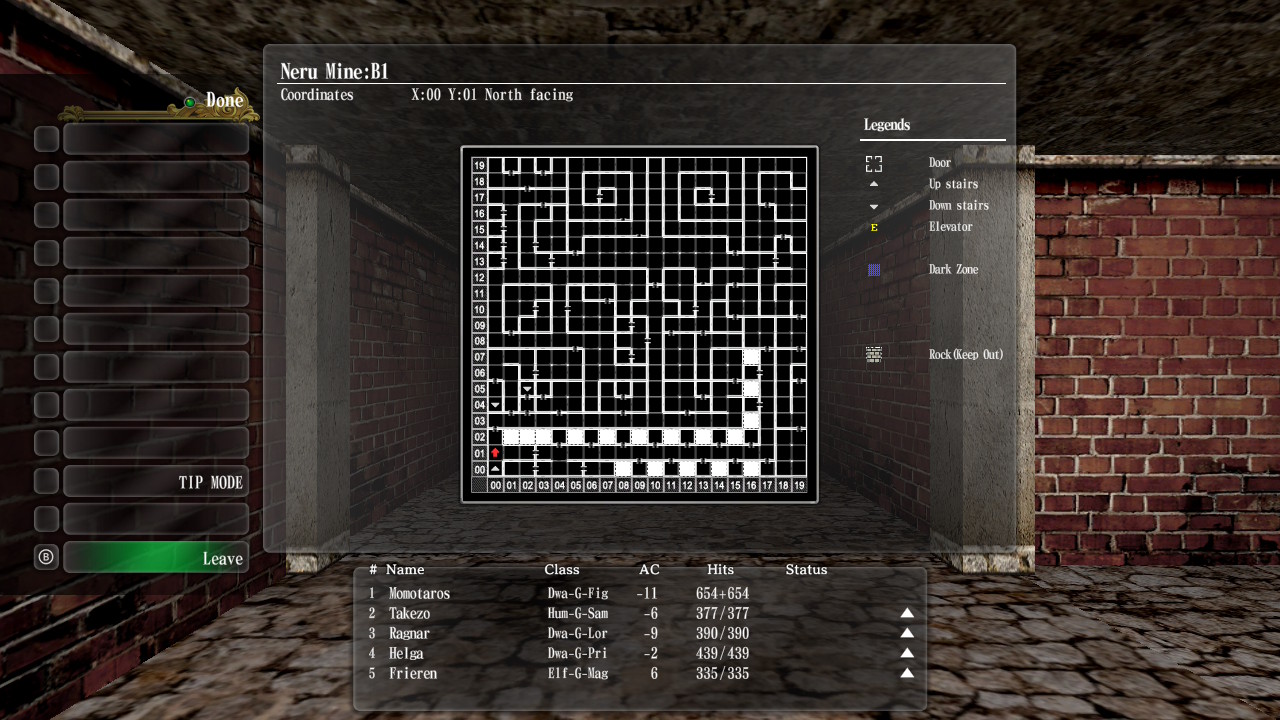This screenshot has width=1280, height=720.
Task: Click the green Leave button
Action: [x=156, y=558]
